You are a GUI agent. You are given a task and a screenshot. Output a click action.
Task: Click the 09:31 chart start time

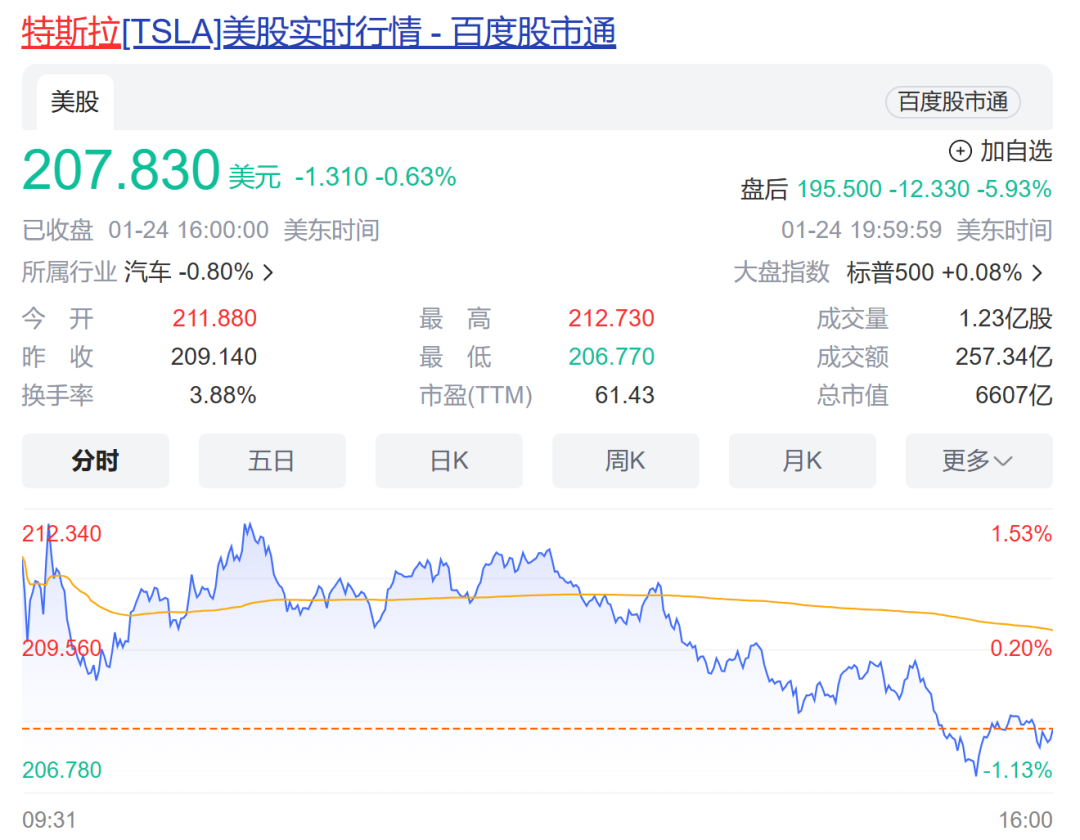click(49, 820)
